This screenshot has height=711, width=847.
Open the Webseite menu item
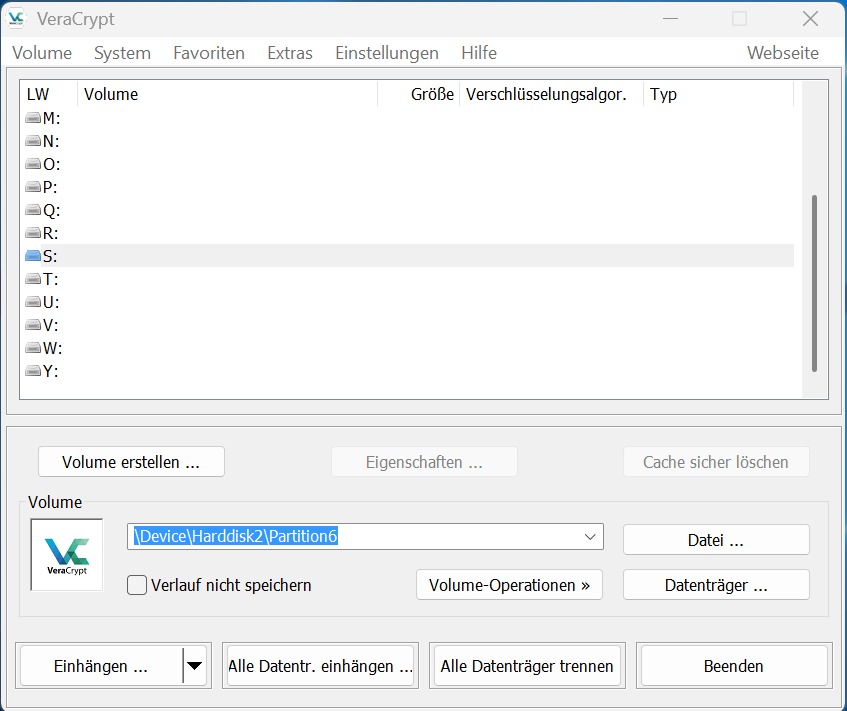(x=783, y=53)
